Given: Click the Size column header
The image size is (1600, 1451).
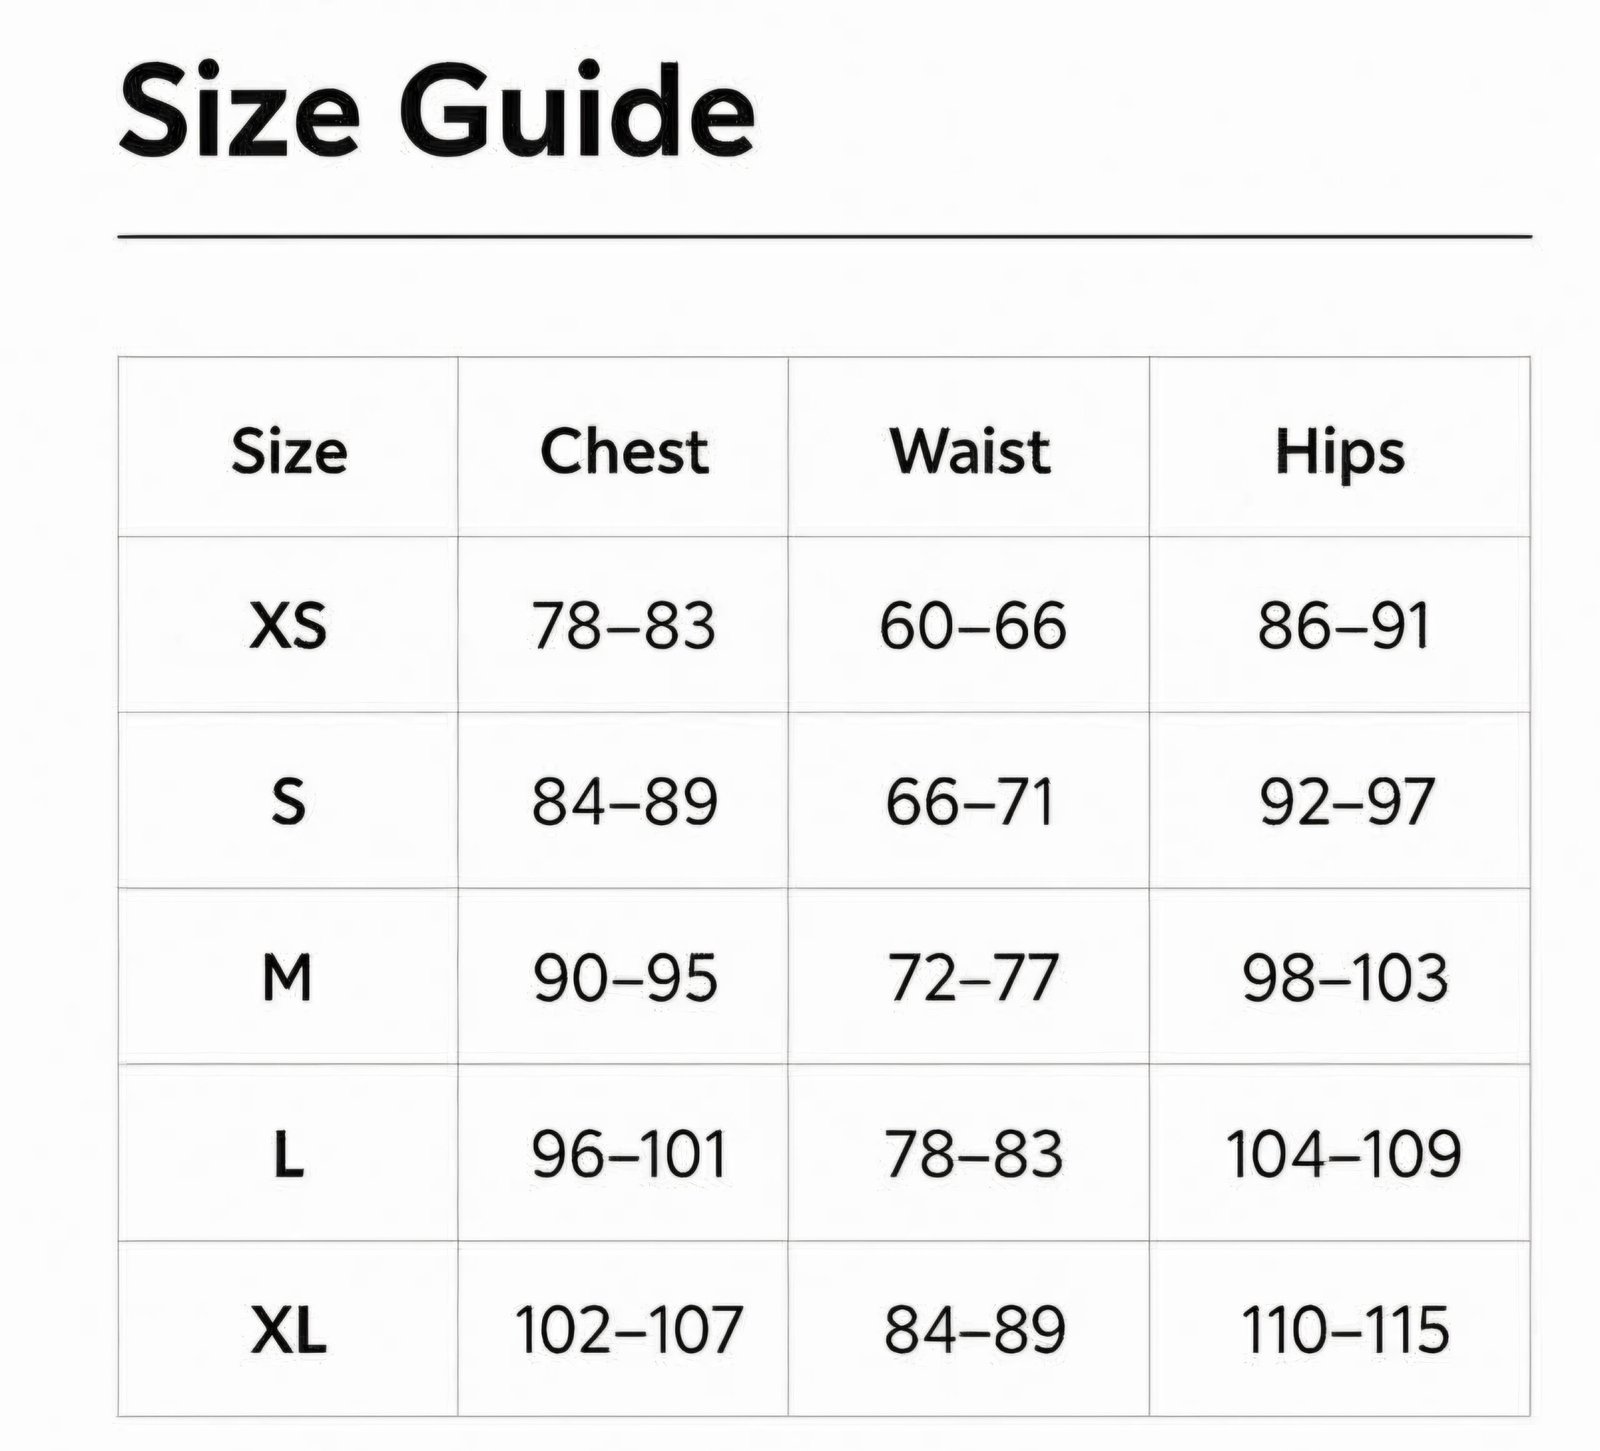Looking at the screenshot, I should [x=289, y=451].
